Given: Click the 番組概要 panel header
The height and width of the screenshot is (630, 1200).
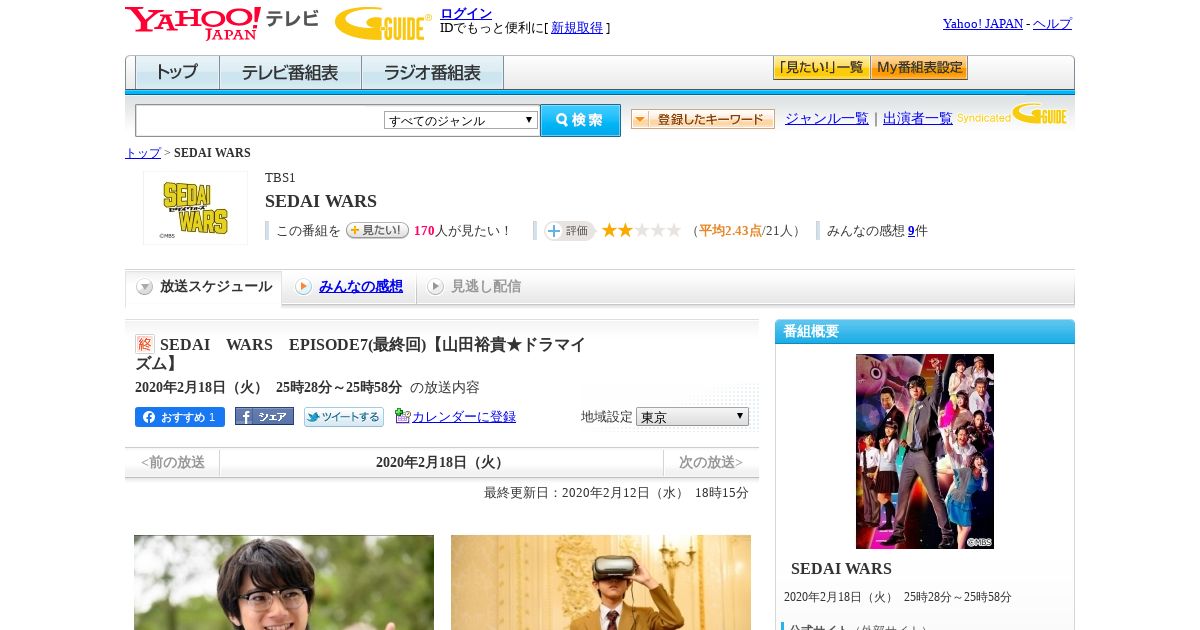Looking at the screenshot, I should [925, 331].
